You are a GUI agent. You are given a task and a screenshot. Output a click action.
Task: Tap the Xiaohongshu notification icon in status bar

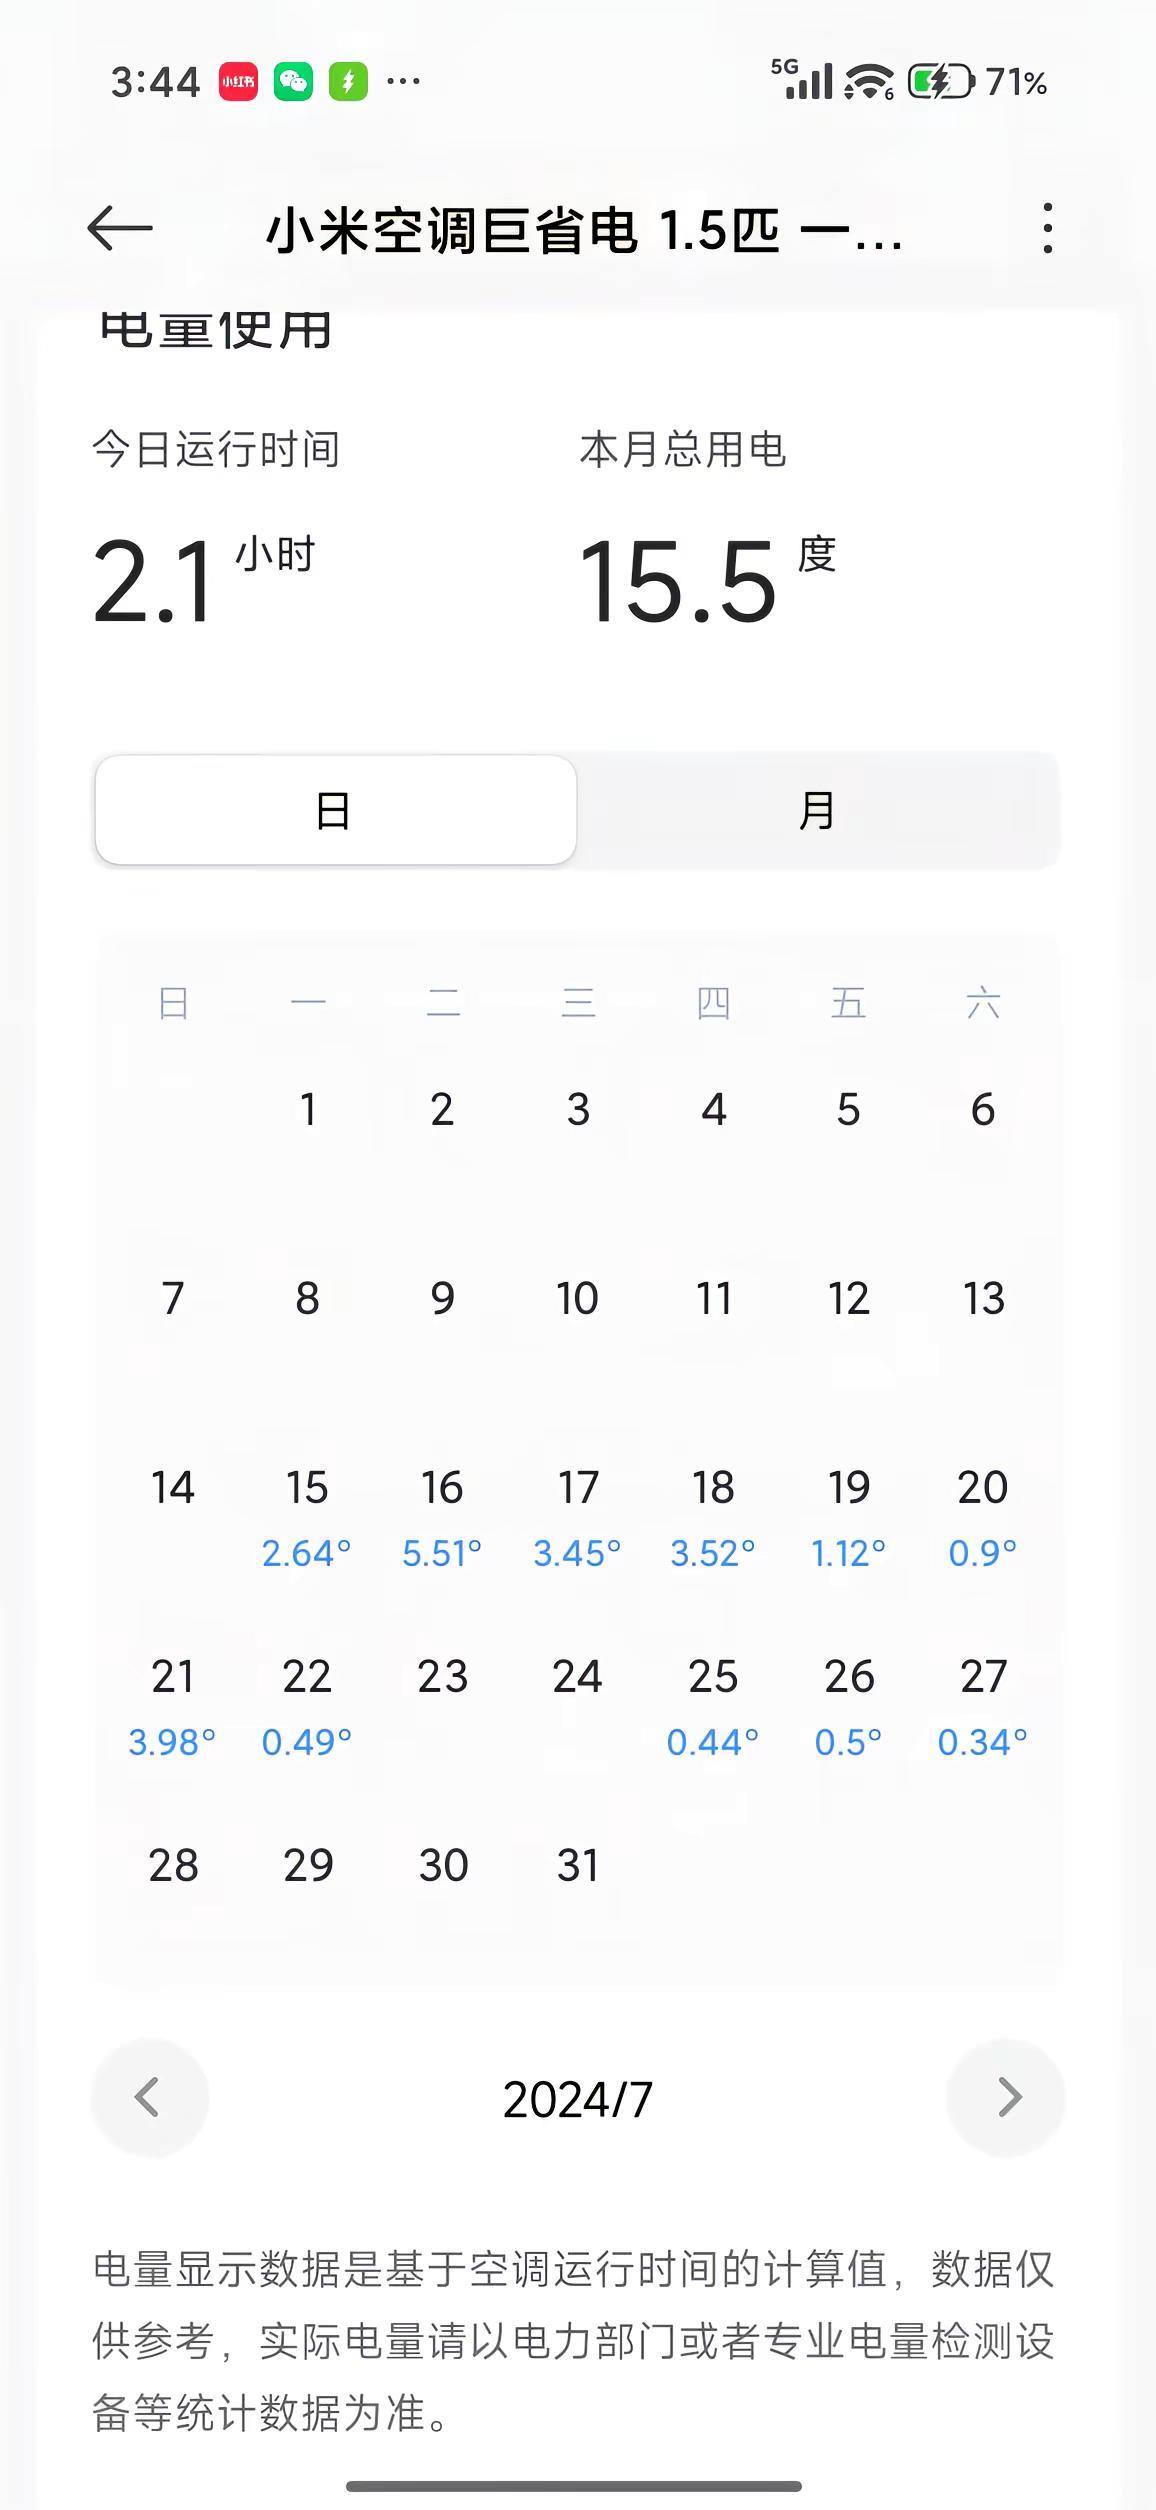point(238,82)
